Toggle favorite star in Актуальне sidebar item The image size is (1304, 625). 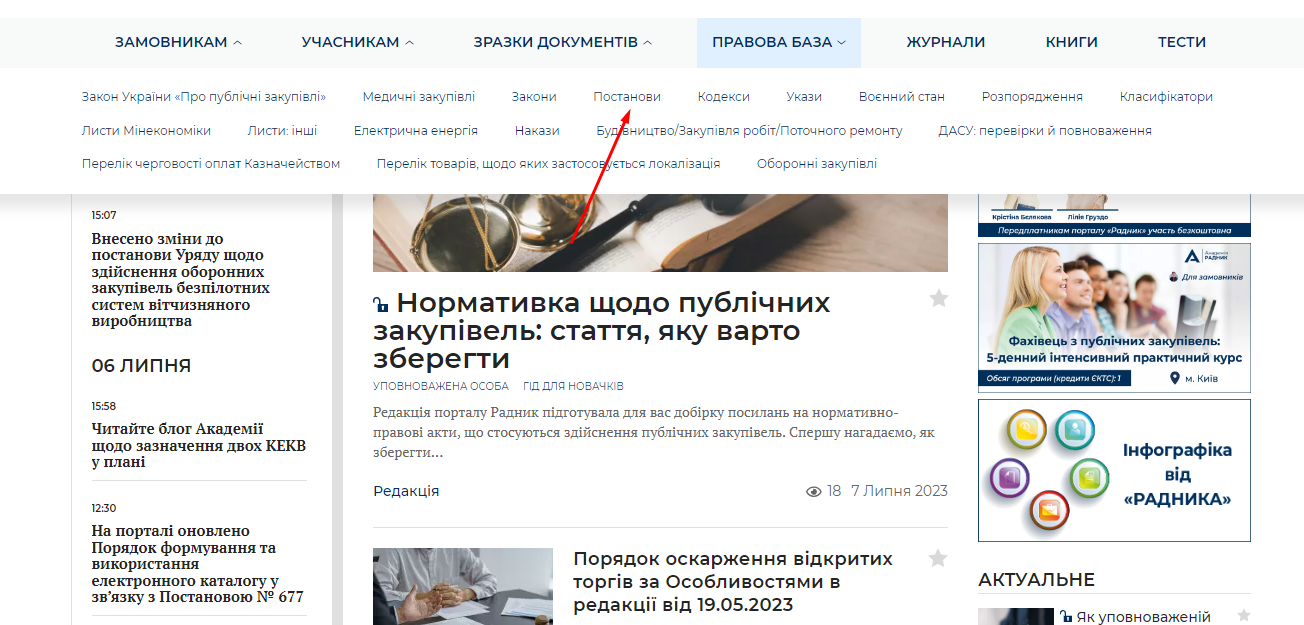pyautogui.click(x=1243, y=616)
